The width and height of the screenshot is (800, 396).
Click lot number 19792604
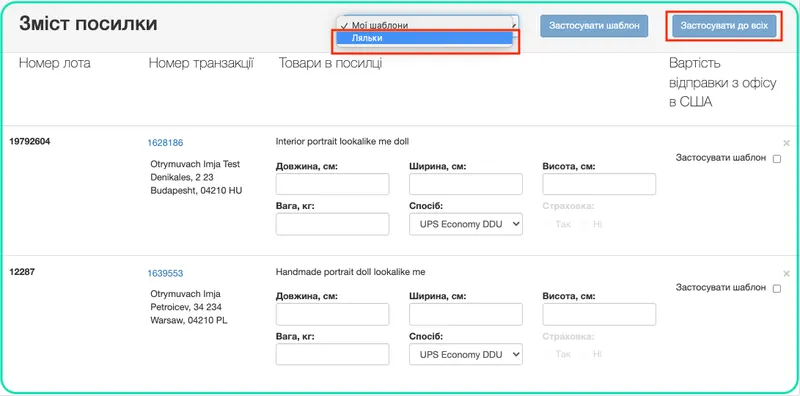[x=30, y=142]
